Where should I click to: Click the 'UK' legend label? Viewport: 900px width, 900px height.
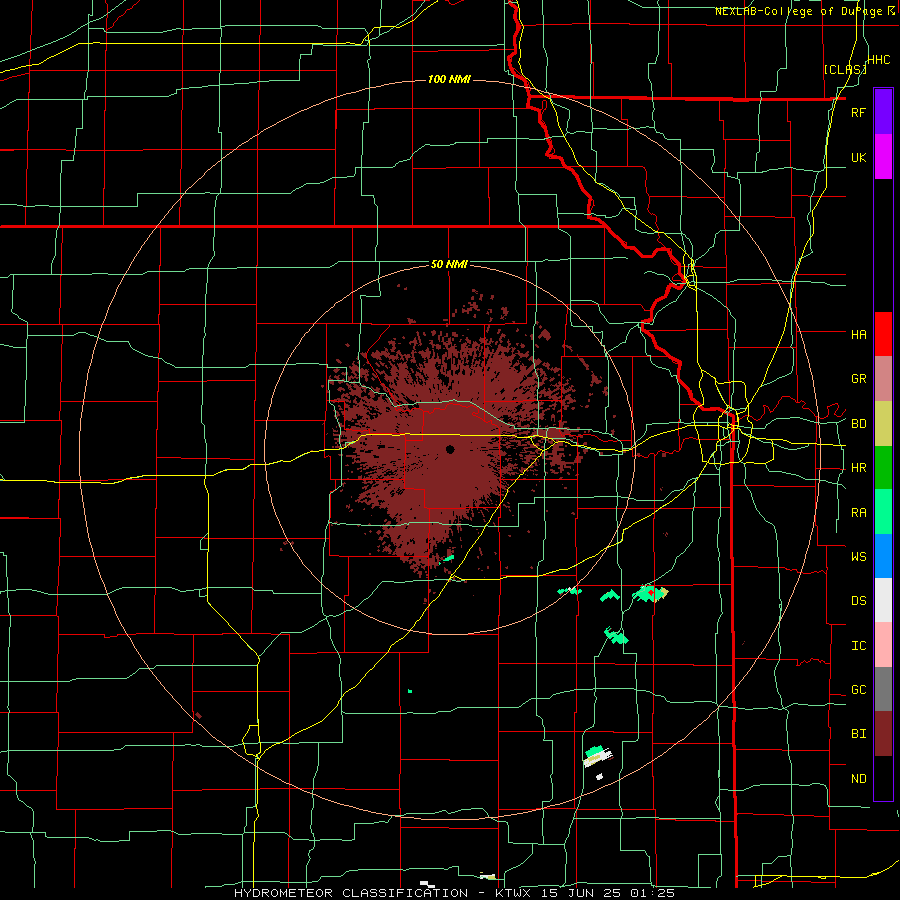858,157
